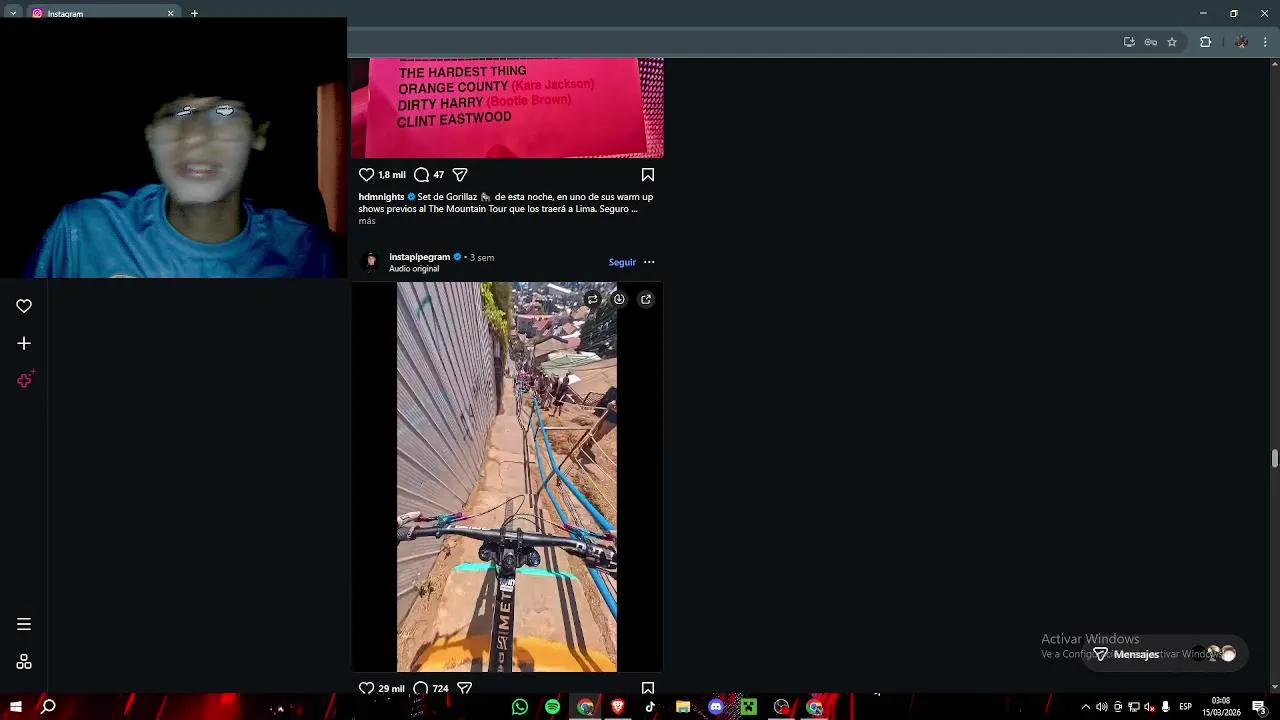
Task: Expand the caption with 'más'
Action: tap(367, 221)
